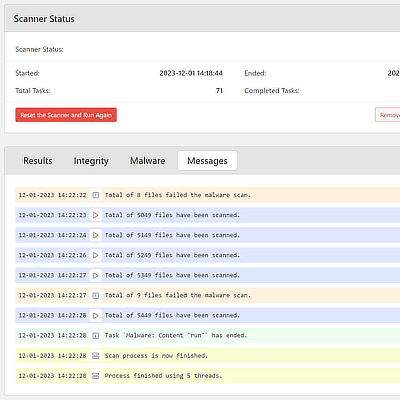Open the Malware tab

coord(147,161)
